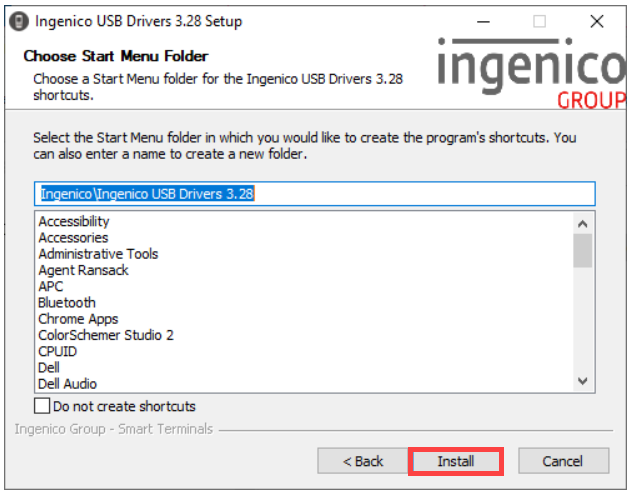630x494 pixels.
Task: Select Chrome Apps in the list
Action: pos(78,319)
